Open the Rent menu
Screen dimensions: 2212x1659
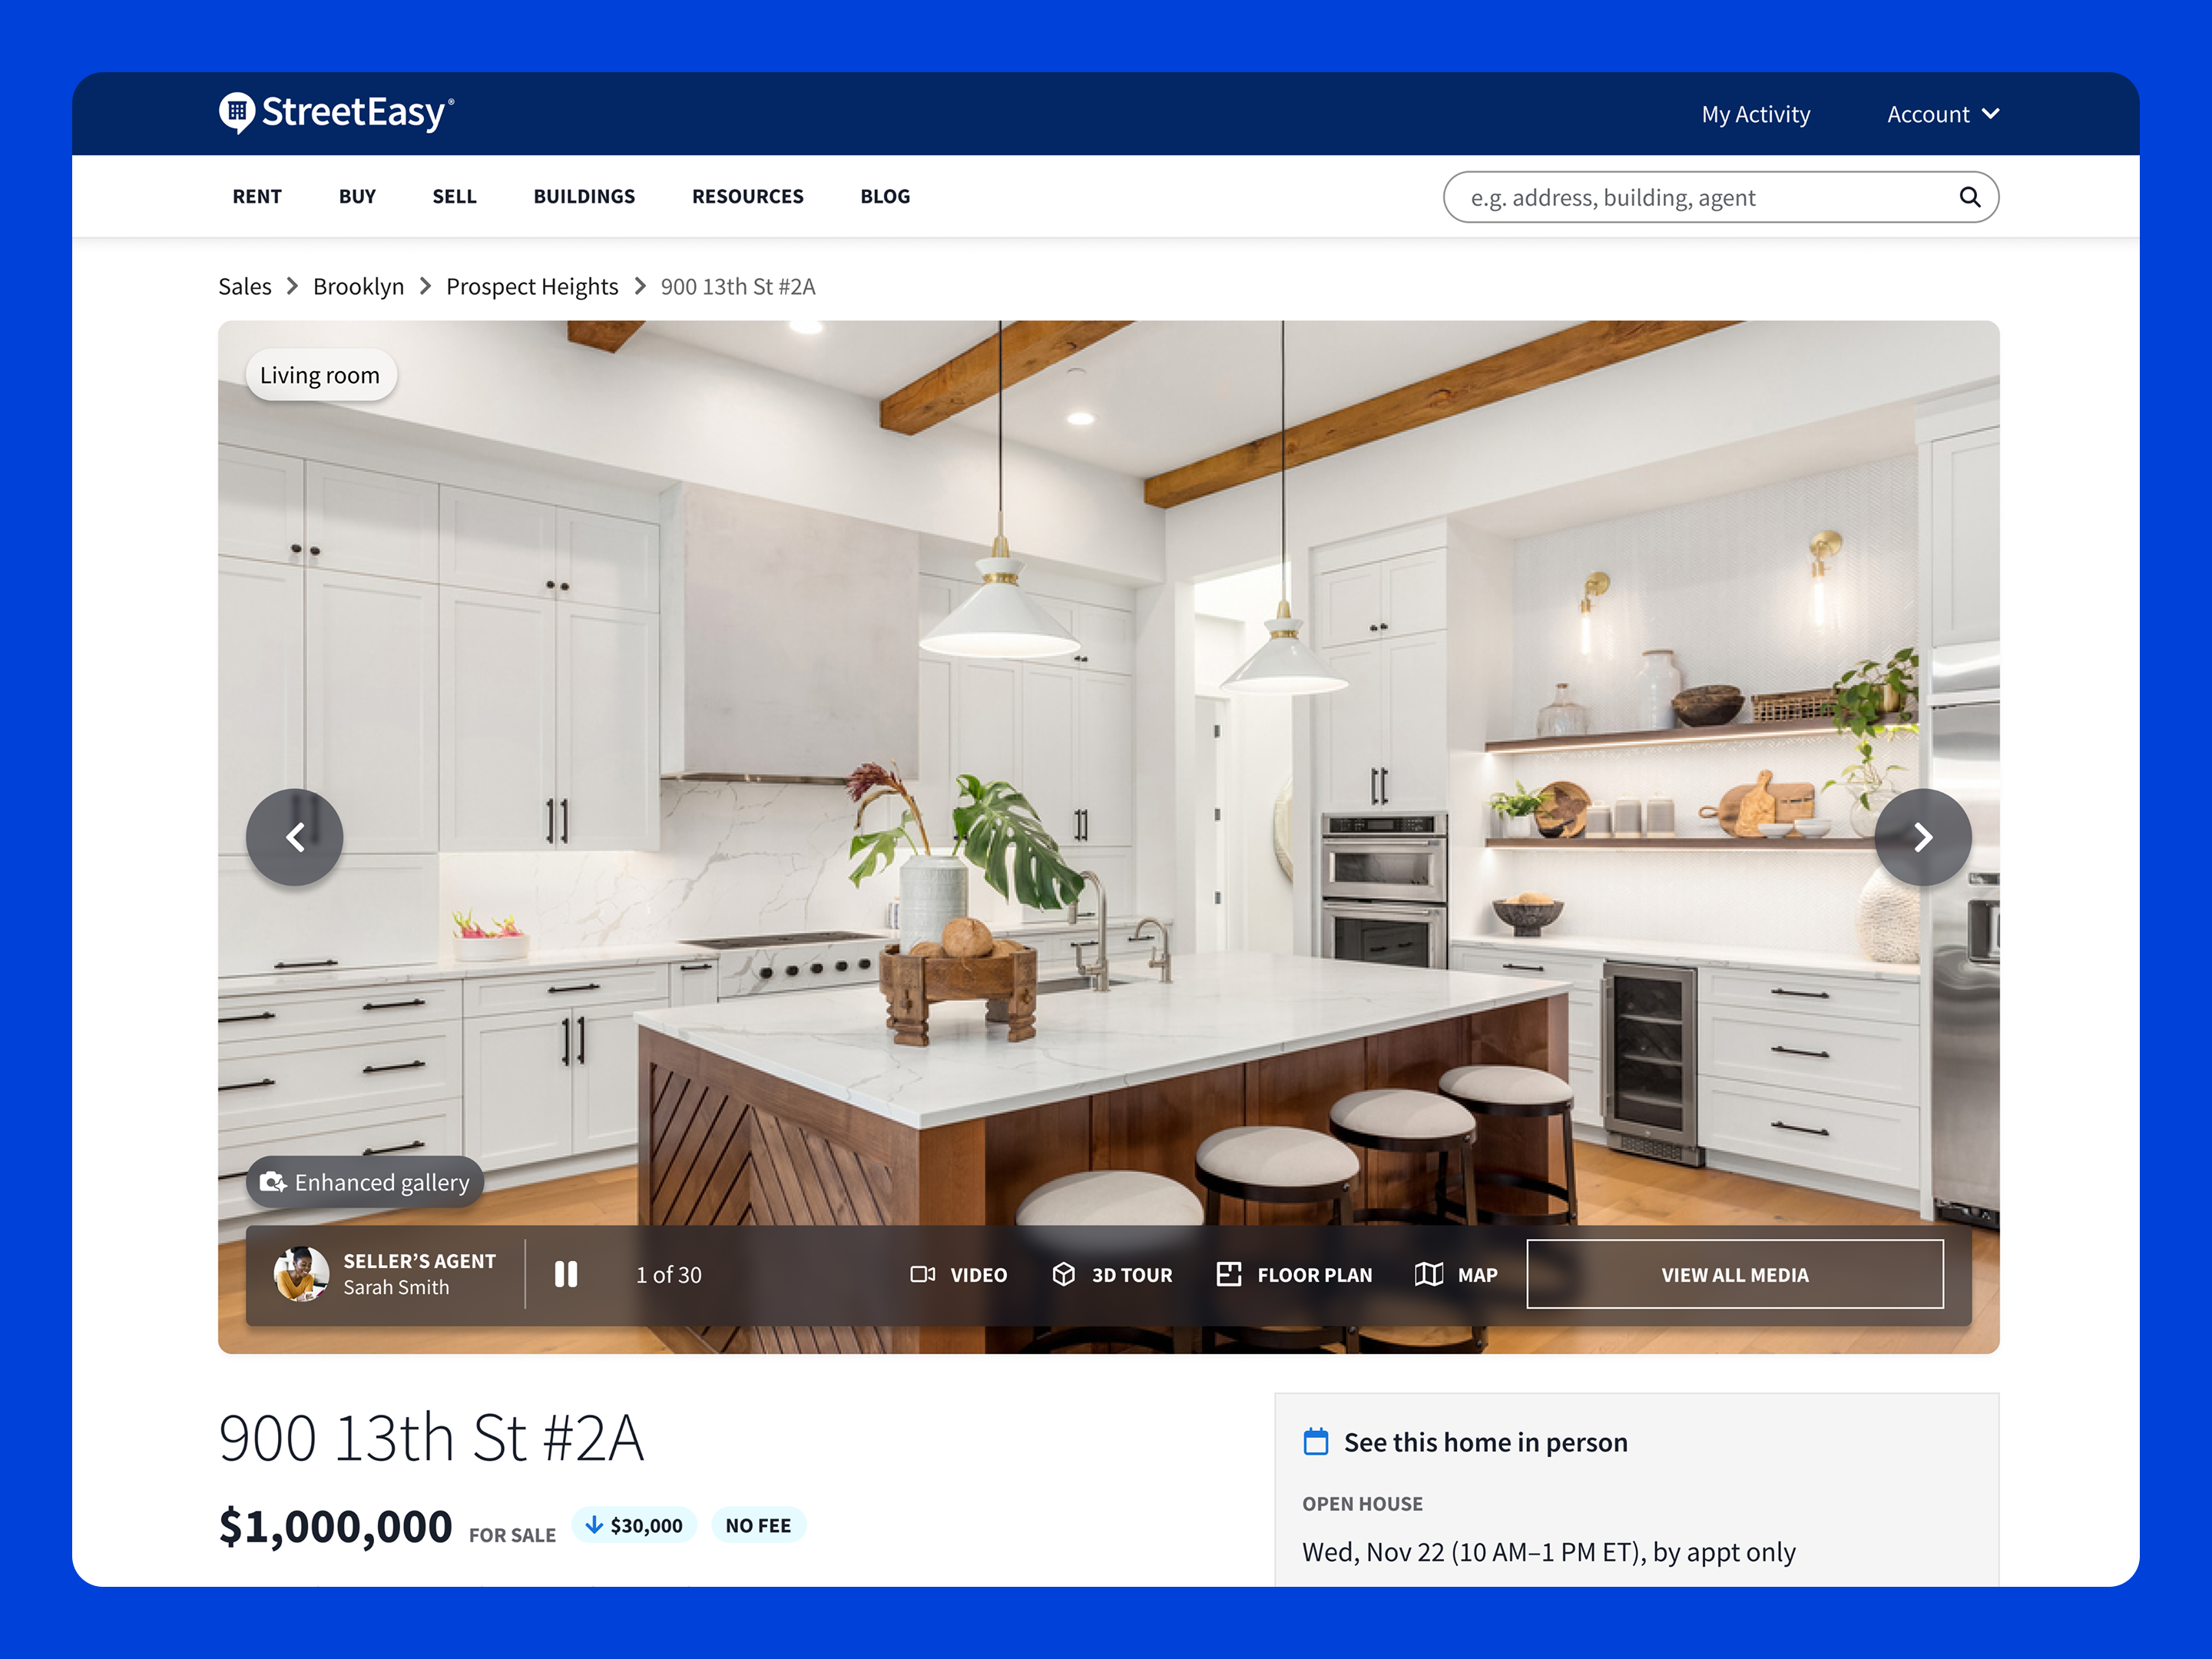257,196
